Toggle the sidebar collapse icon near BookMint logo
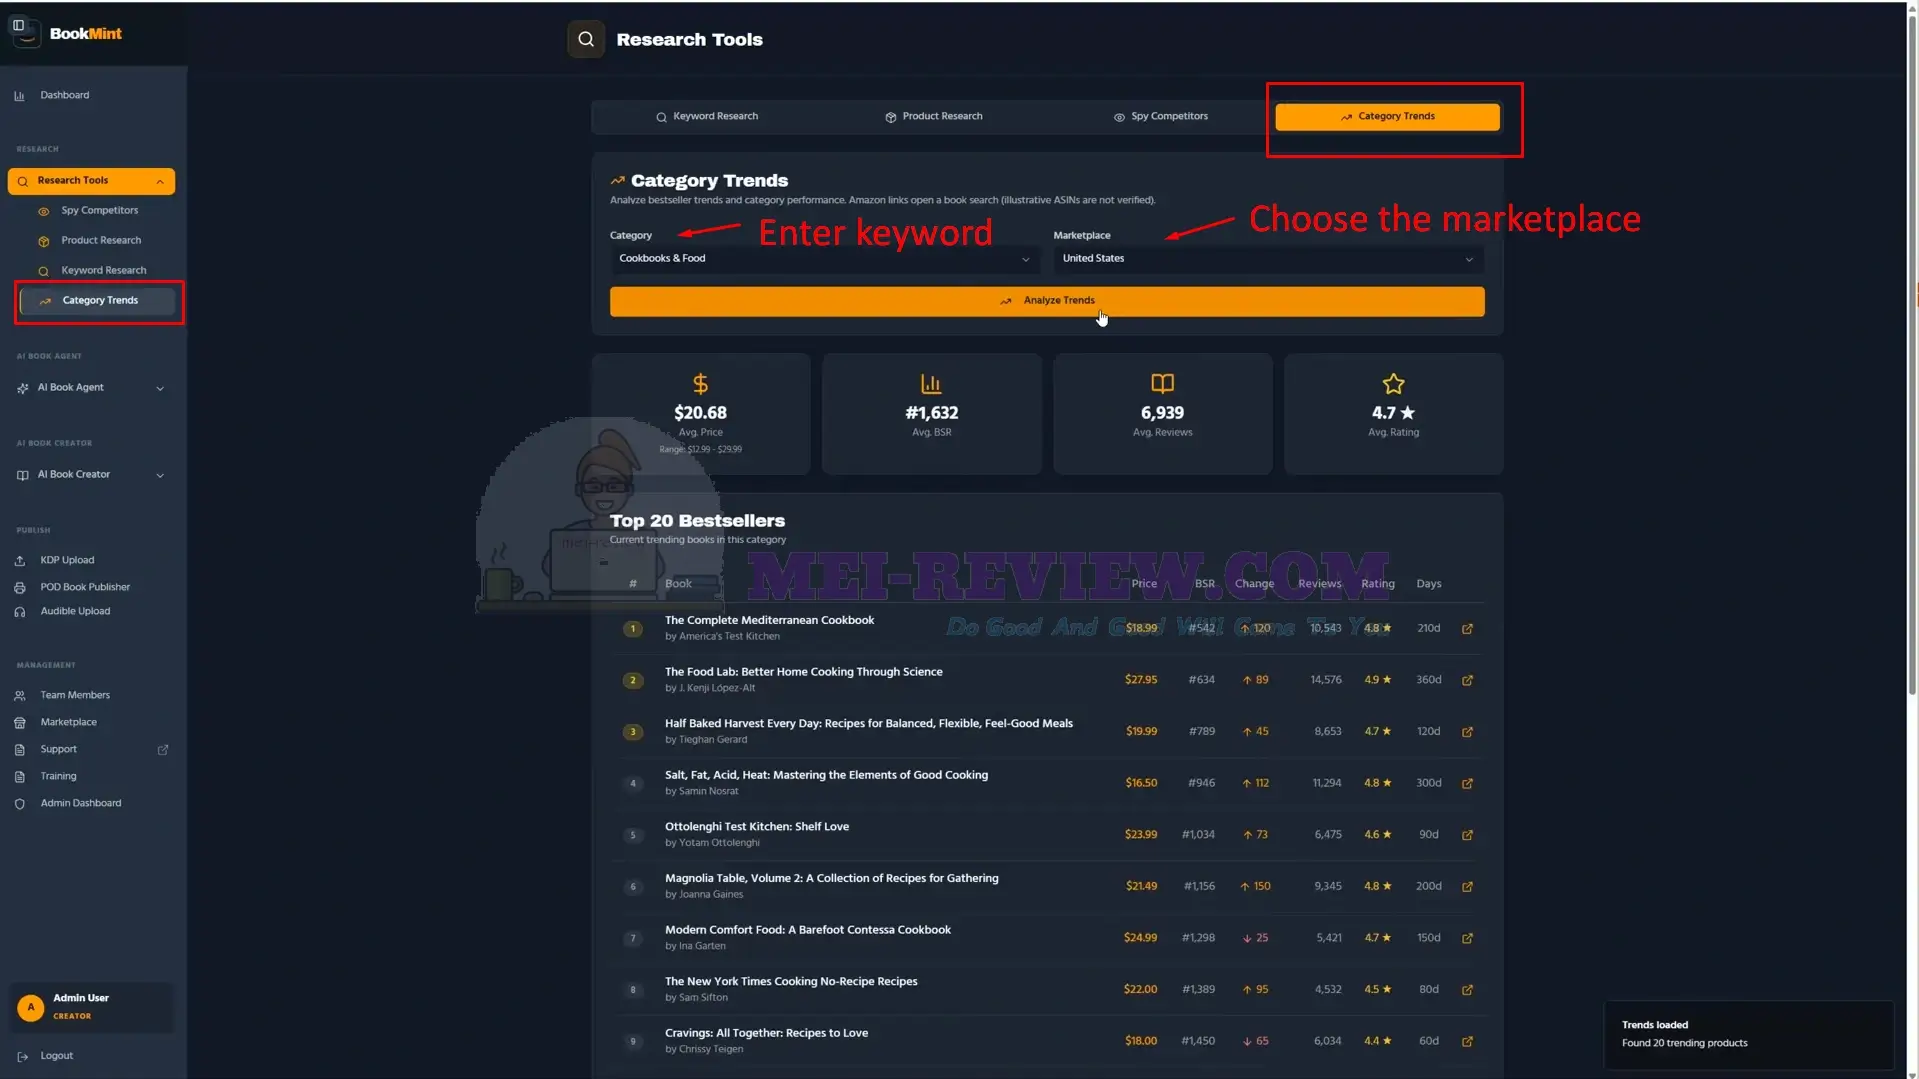 click(18, 26)
